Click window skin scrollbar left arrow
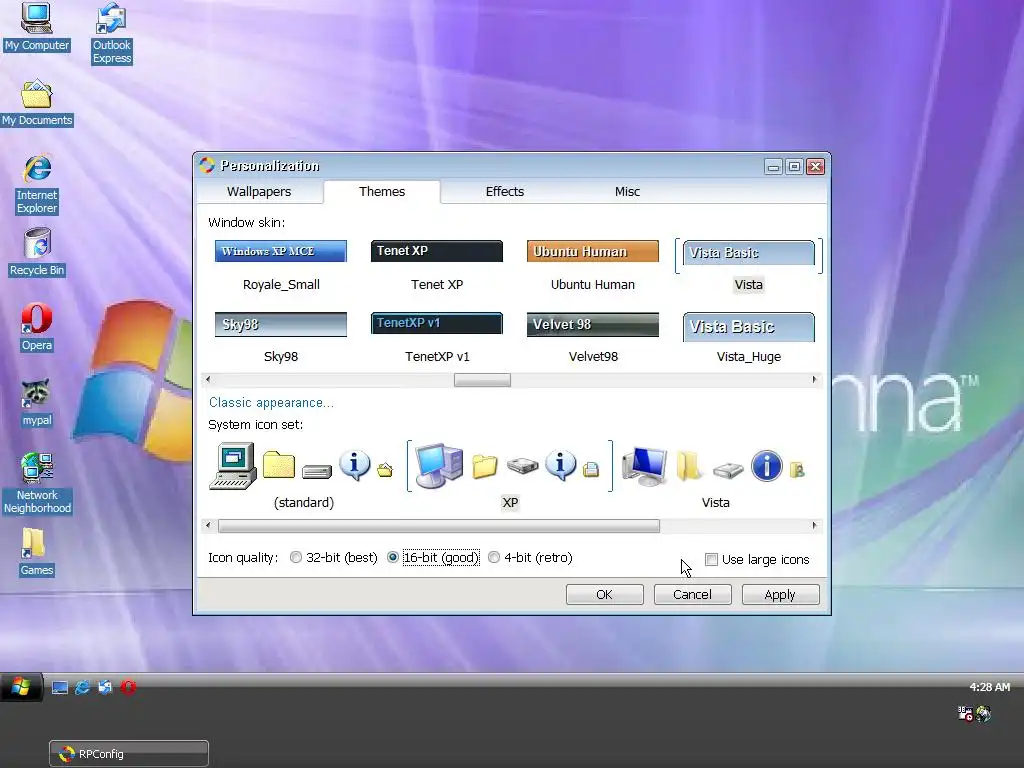Screen dimensions: 1024x768 pos(208,379)
